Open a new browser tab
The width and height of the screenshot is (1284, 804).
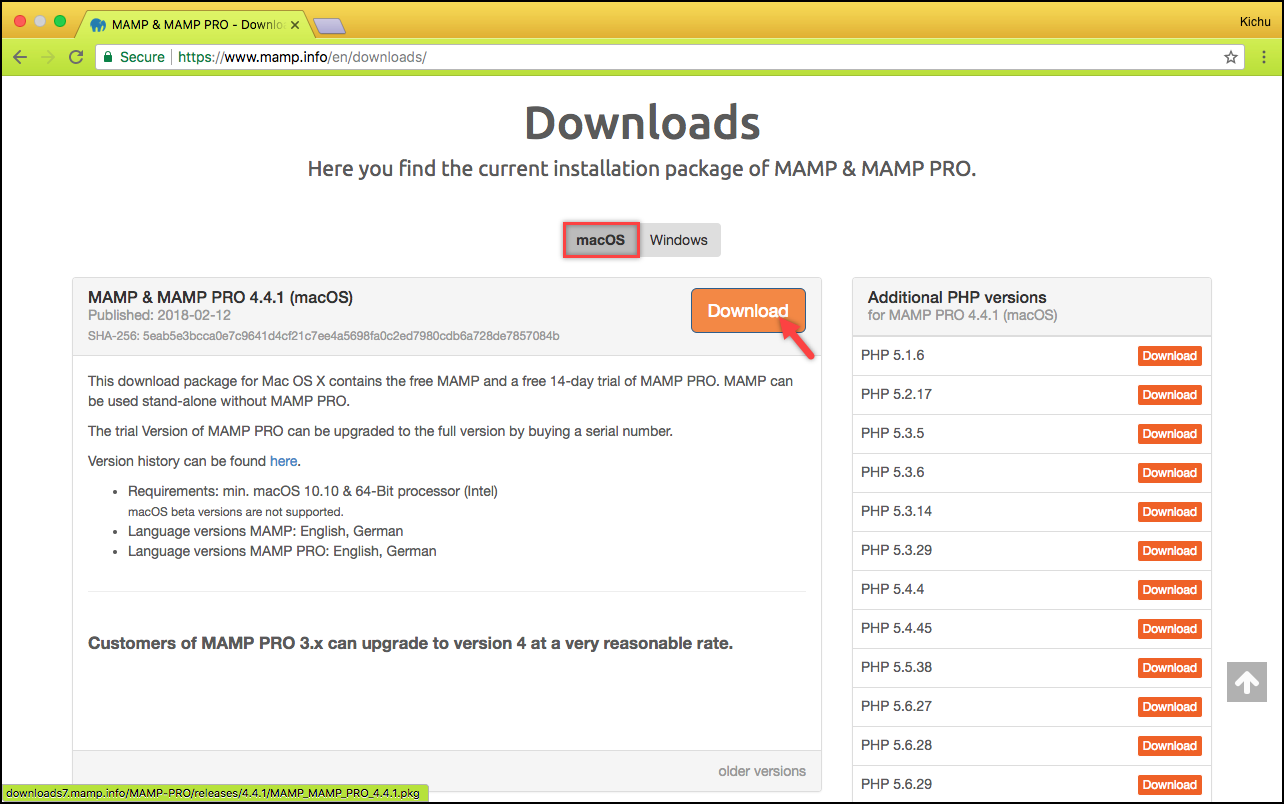(329, 25)
